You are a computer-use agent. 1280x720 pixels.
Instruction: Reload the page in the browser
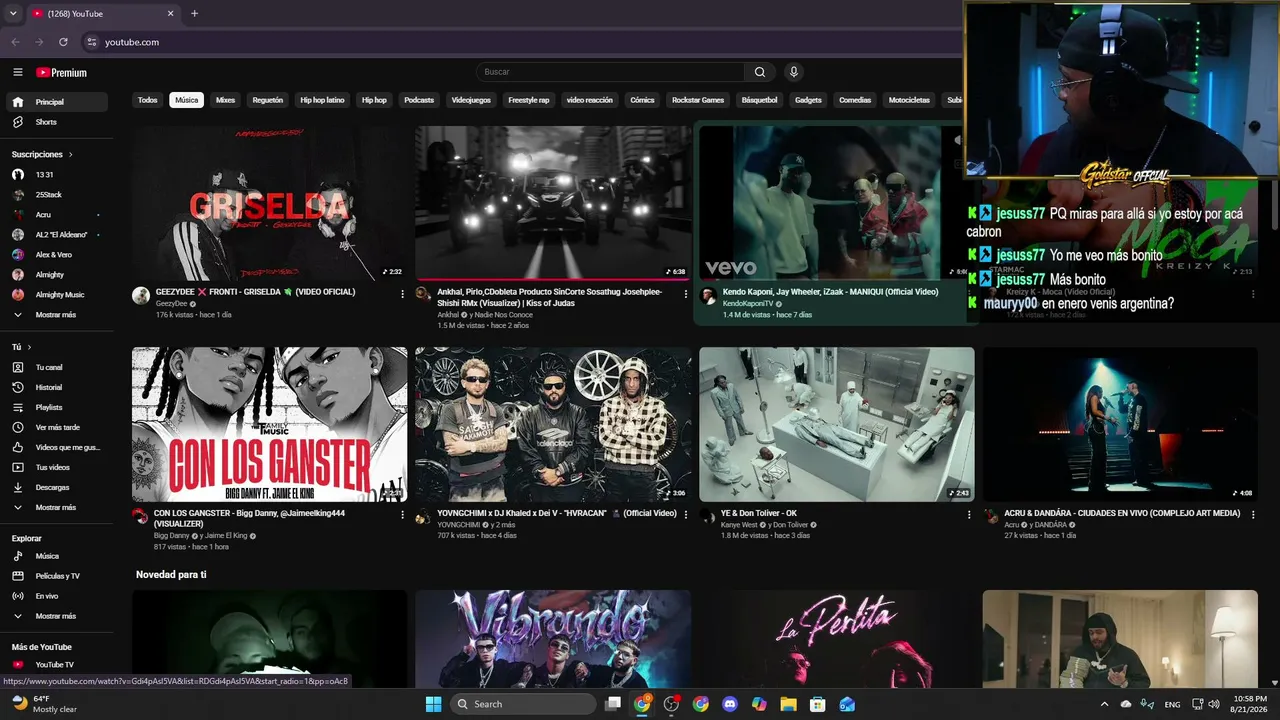pyautogui.click(x=63, y=42)
